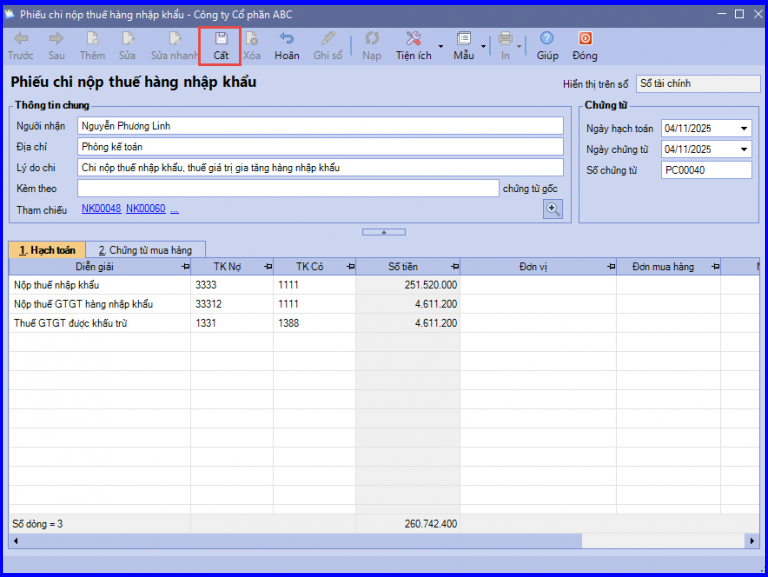Viewport: 768px width, 577px height.
Task: Click the horizontal scrollbar thumb
Action: pyautogui.click(x=301, y=541)
